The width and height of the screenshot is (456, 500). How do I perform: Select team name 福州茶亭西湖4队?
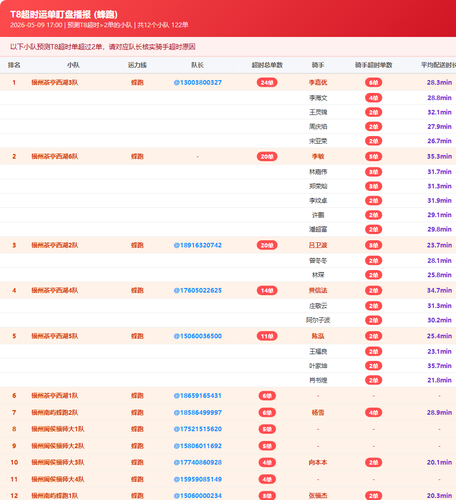[x=55, y=290]
